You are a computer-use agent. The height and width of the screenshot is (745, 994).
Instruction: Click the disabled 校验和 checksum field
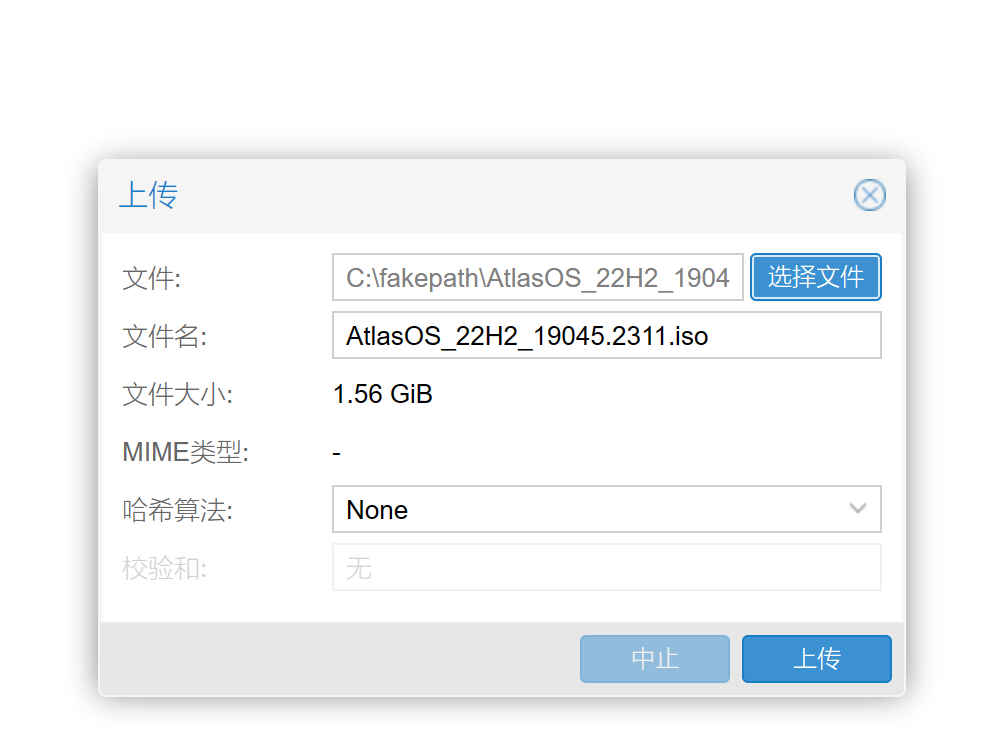[607, 567]
